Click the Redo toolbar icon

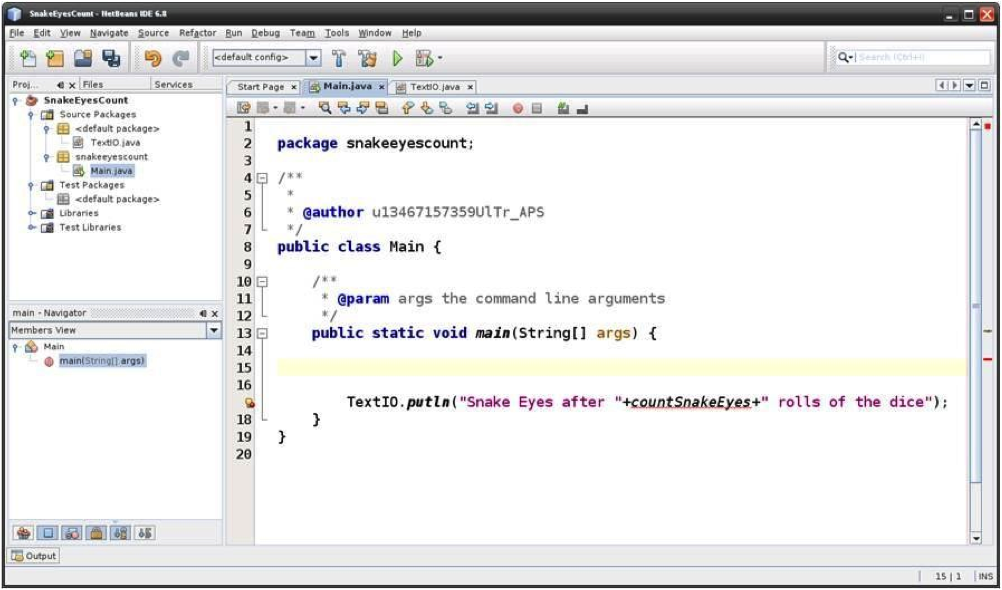point(181,58)
